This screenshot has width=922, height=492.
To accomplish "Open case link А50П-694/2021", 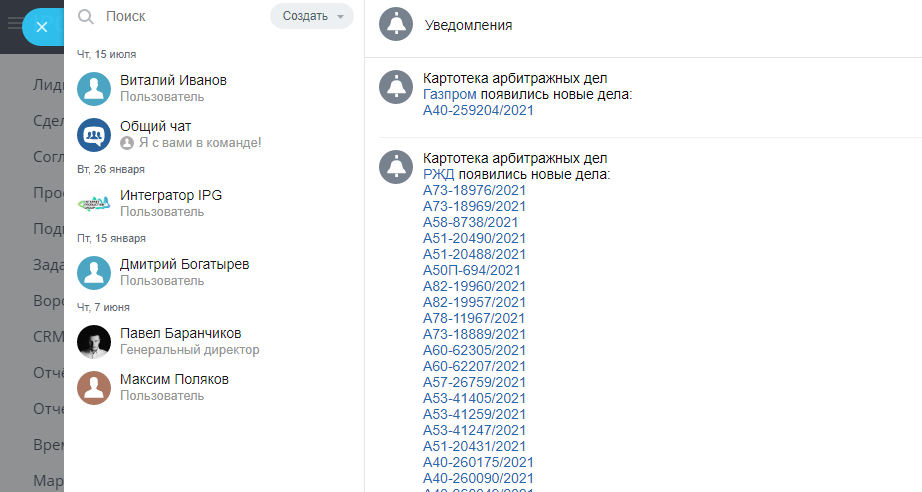I will 472,270.
